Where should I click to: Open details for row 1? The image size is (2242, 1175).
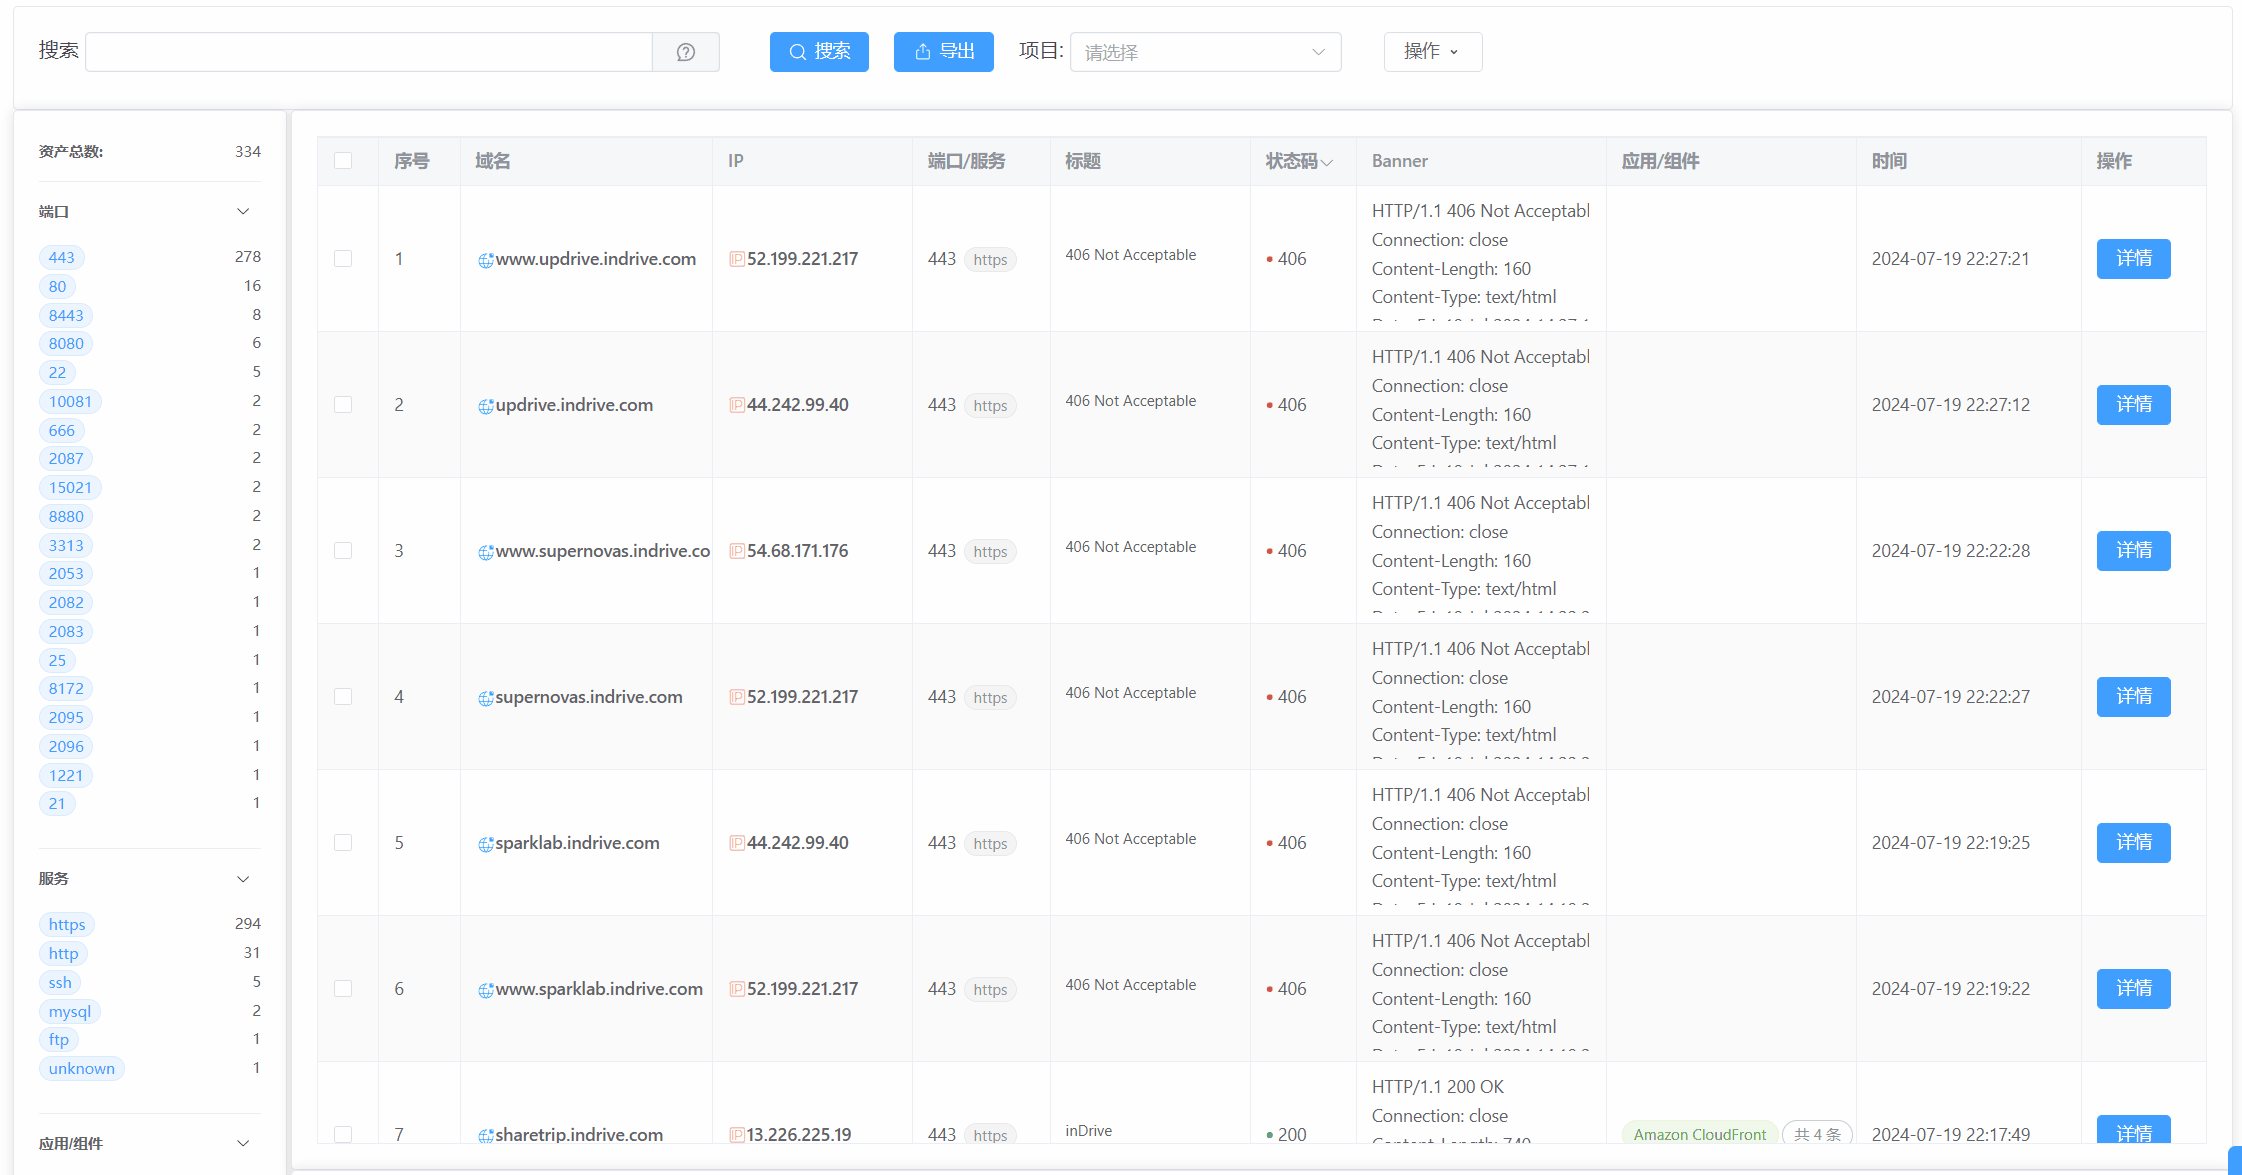(2133, 259)
